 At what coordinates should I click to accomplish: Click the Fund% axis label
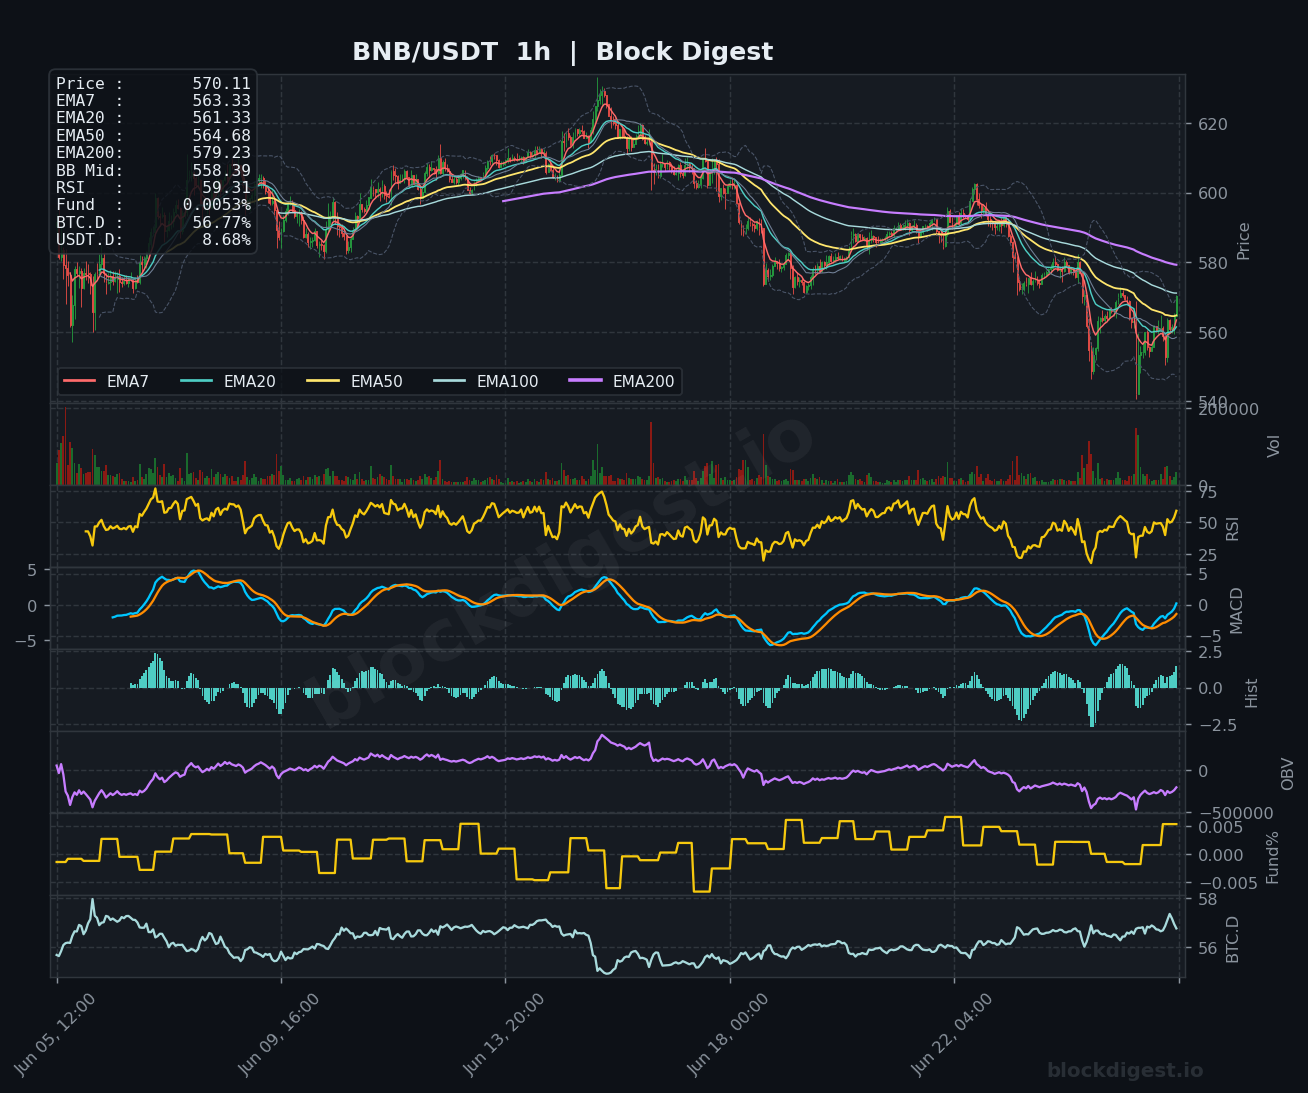(1273, 857)
